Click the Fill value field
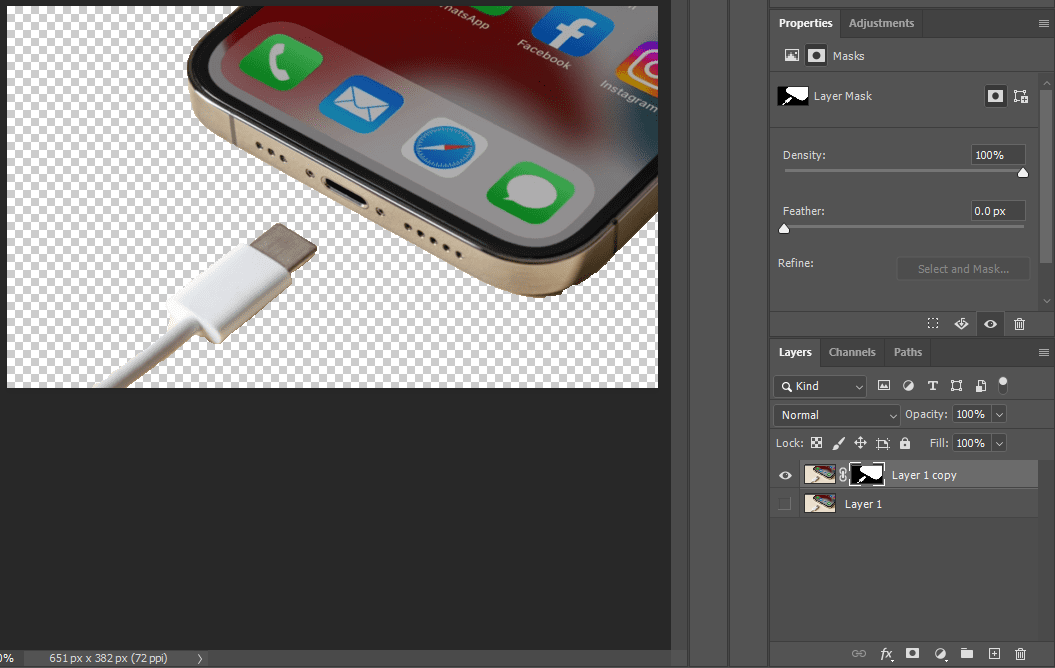This screenshot has height=668, width=1055. (972, 443)
